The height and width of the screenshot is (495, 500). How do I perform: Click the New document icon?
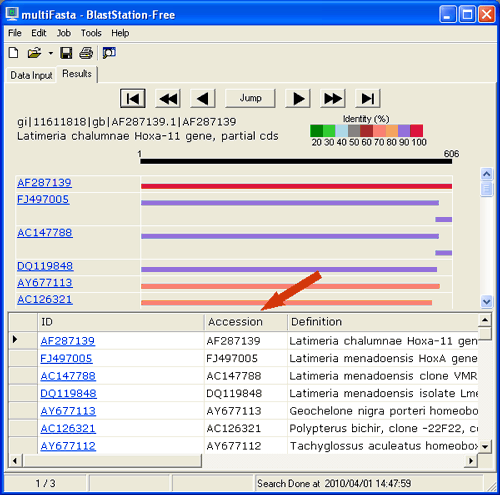tap(14, 53)
